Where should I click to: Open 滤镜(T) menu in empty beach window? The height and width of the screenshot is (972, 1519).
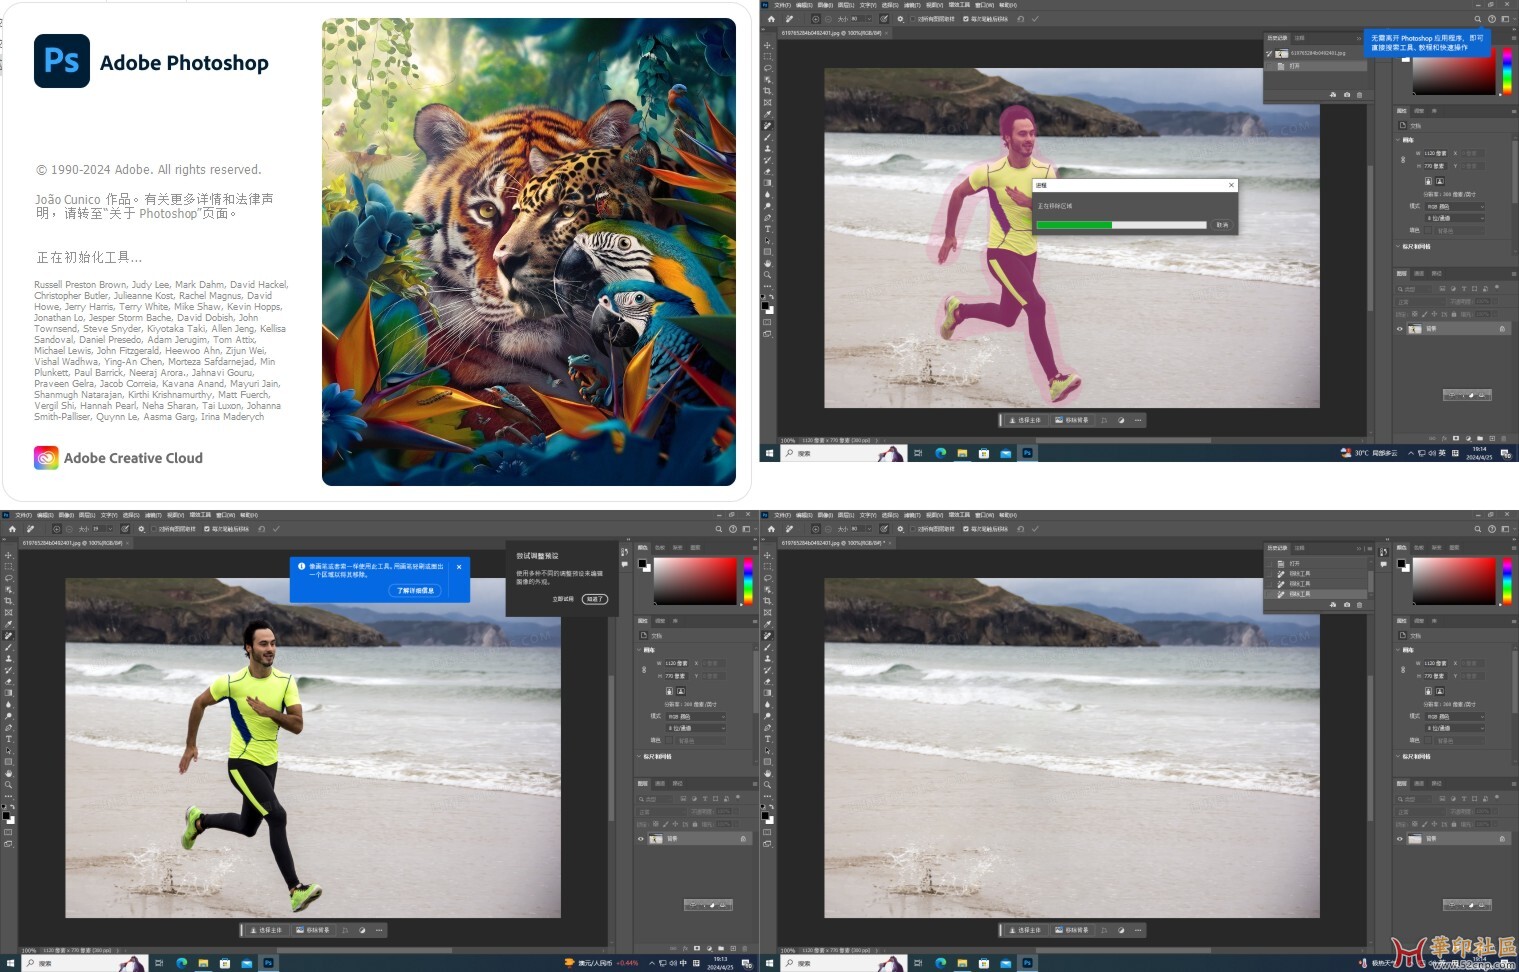[913, 515]
